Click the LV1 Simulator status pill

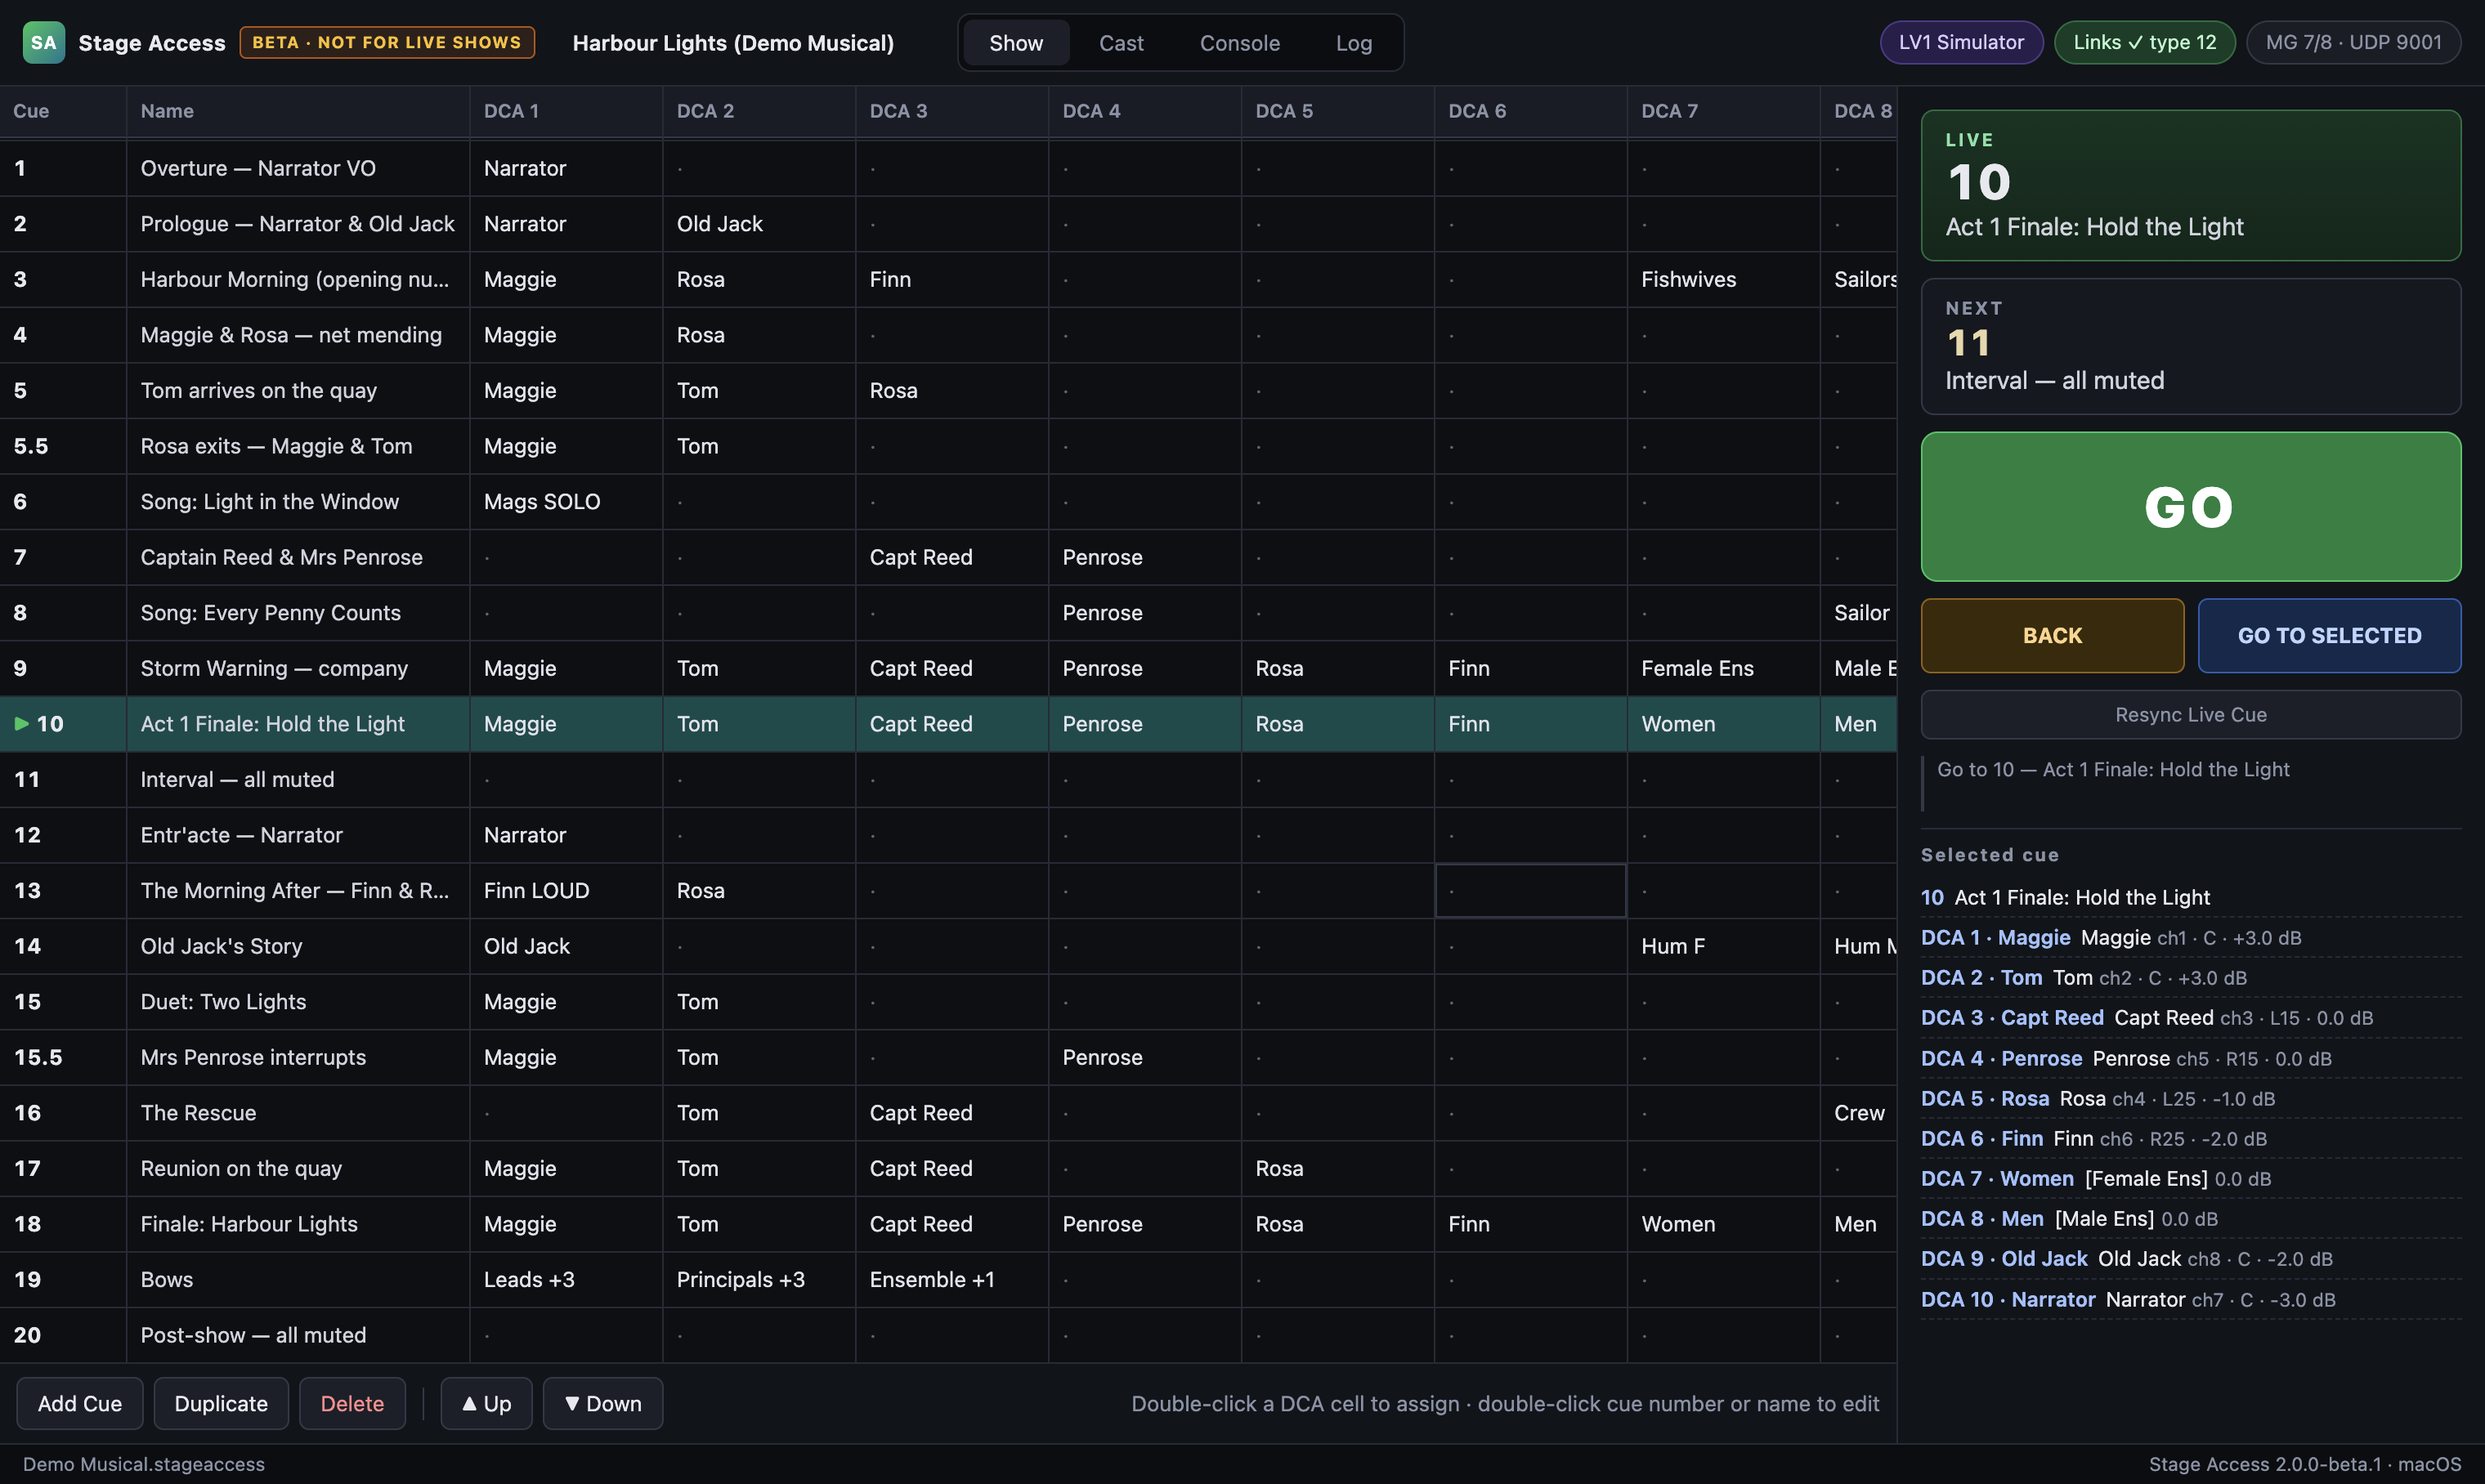pos(1961,43)
